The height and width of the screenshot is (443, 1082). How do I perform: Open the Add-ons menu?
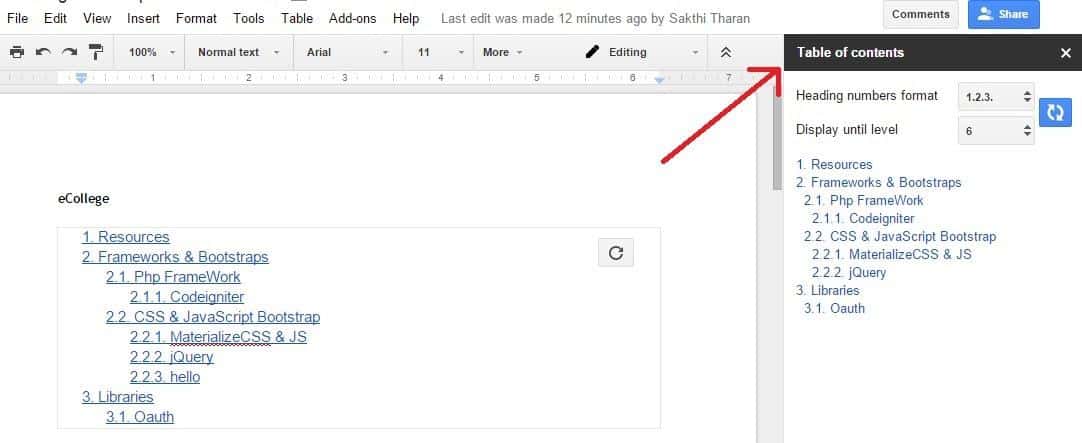[x=353, y=18]
